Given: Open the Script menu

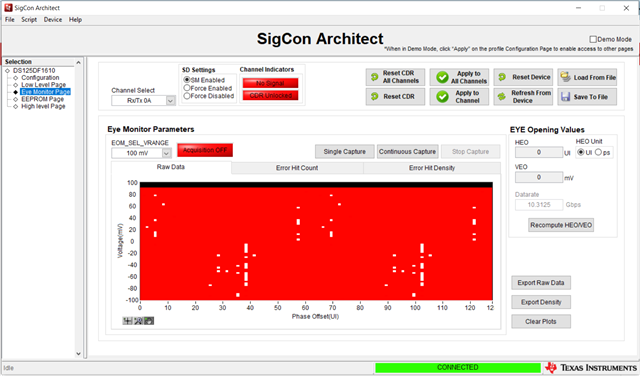Looking at the screenshot, I should (x=29, y=20).
